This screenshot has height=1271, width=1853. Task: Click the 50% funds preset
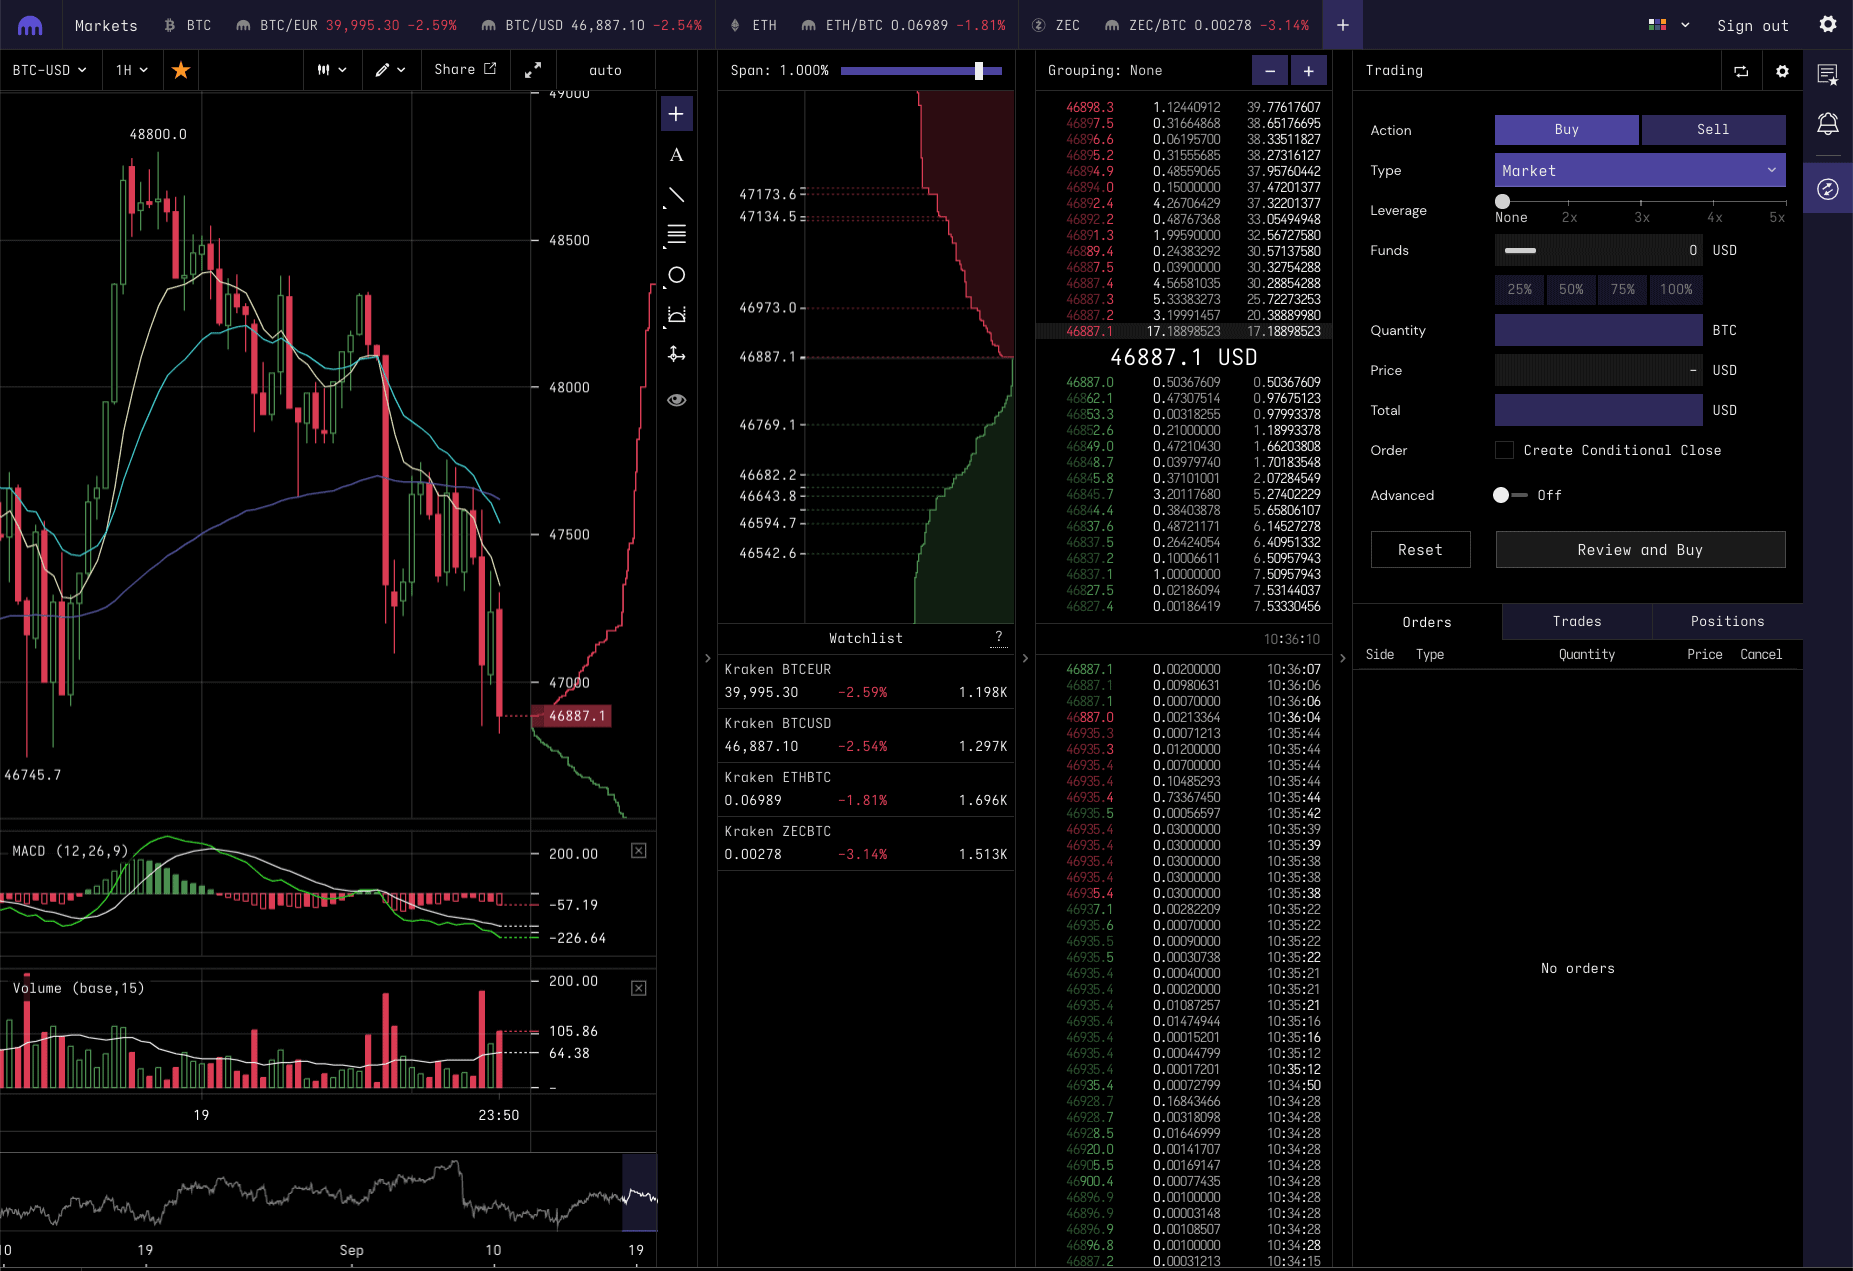pos(1570,289)
